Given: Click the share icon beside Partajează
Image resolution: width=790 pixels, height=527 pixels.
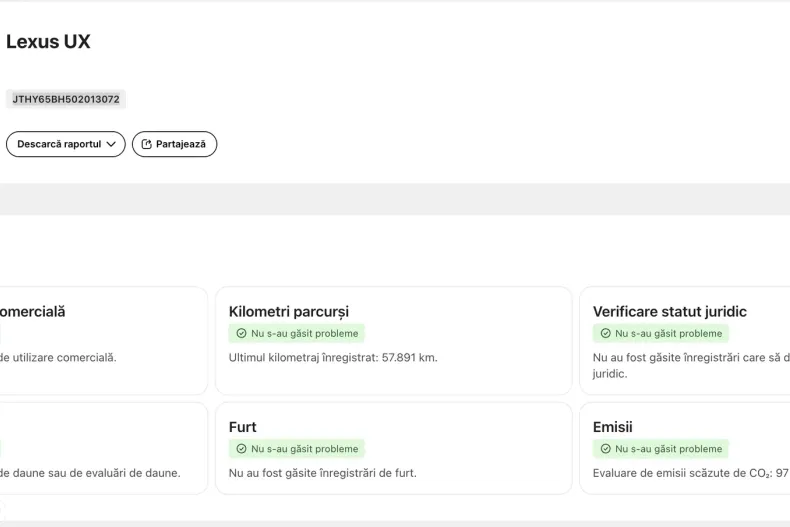Looking at the screenshot, I should (146, 144).
